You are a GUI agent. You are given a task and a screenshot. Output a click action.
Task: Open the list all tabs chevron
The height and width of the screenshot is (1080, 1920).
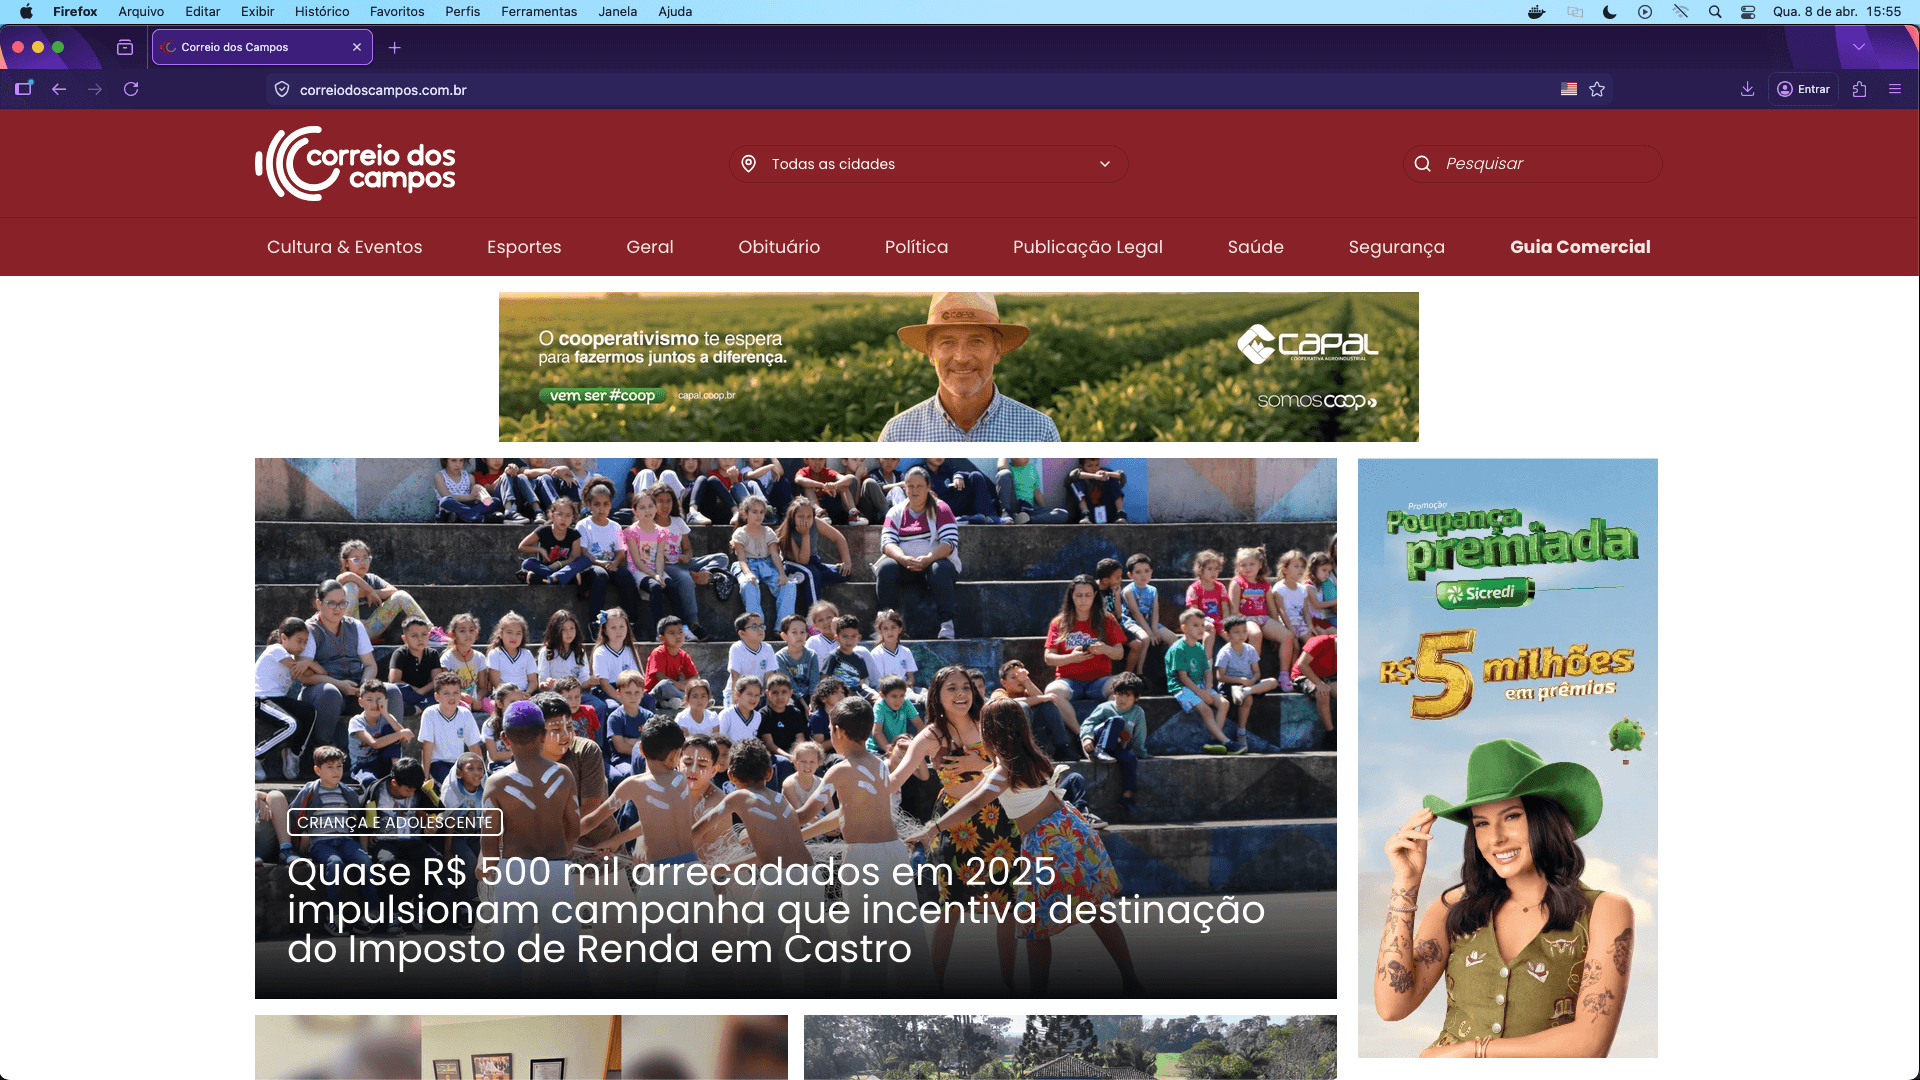pos(1859,47)
